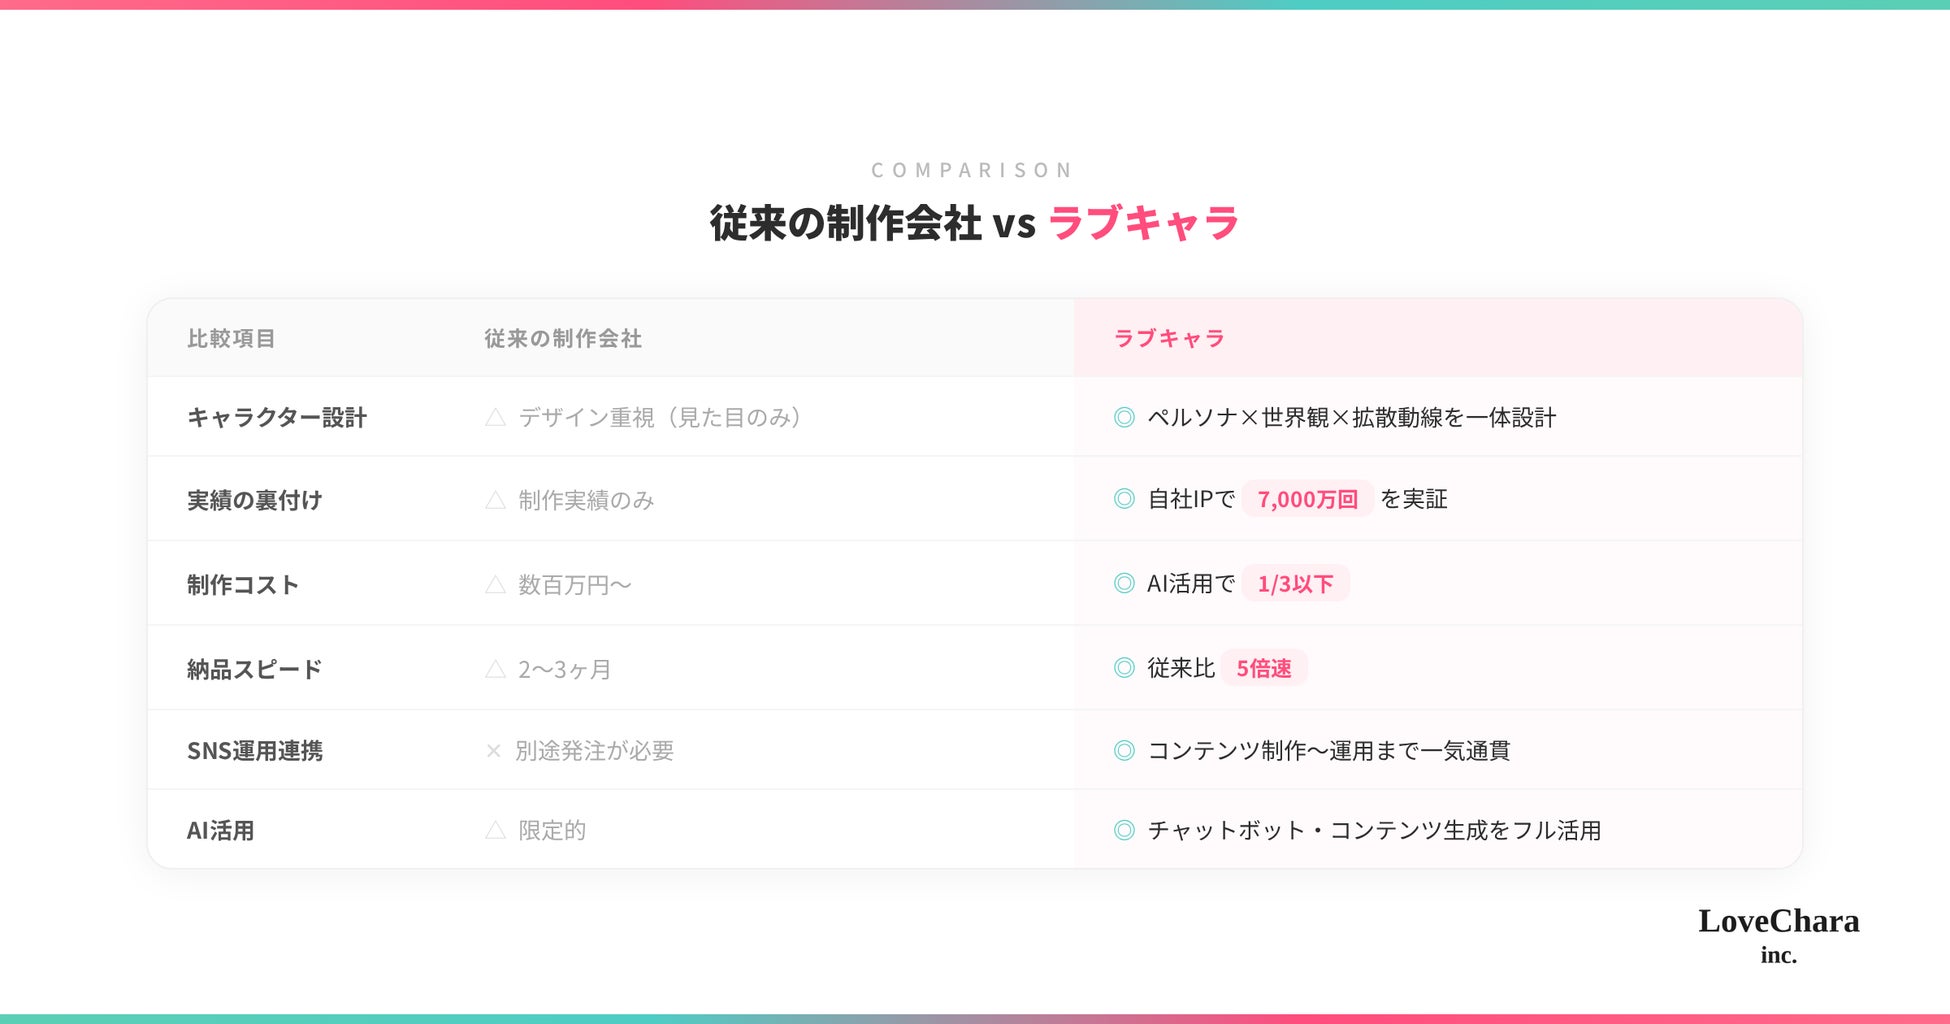Click the ラブキャラ column header
This screenshot has height=1024, width=1950.
pos(1169,338)
